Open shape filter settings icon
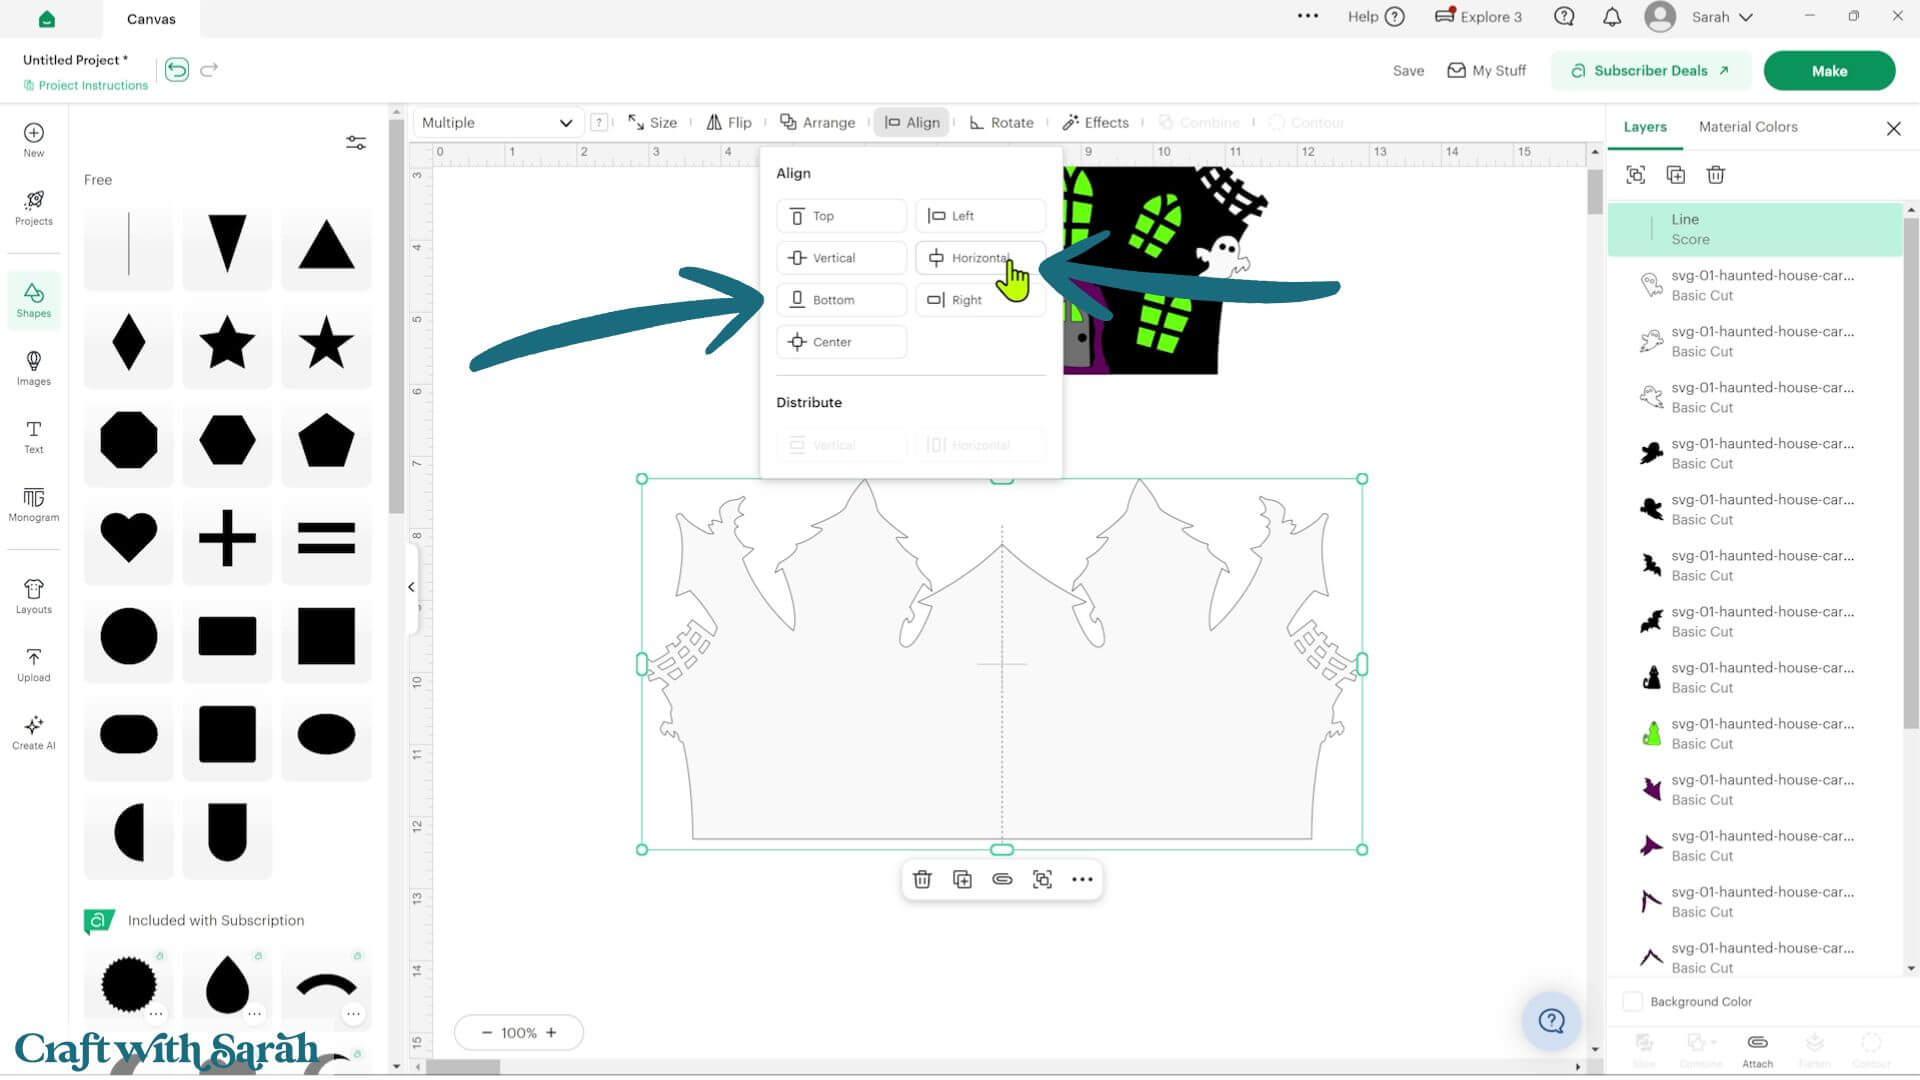Viewport: 1920px width, 1080px height. (x=356, y=142)
